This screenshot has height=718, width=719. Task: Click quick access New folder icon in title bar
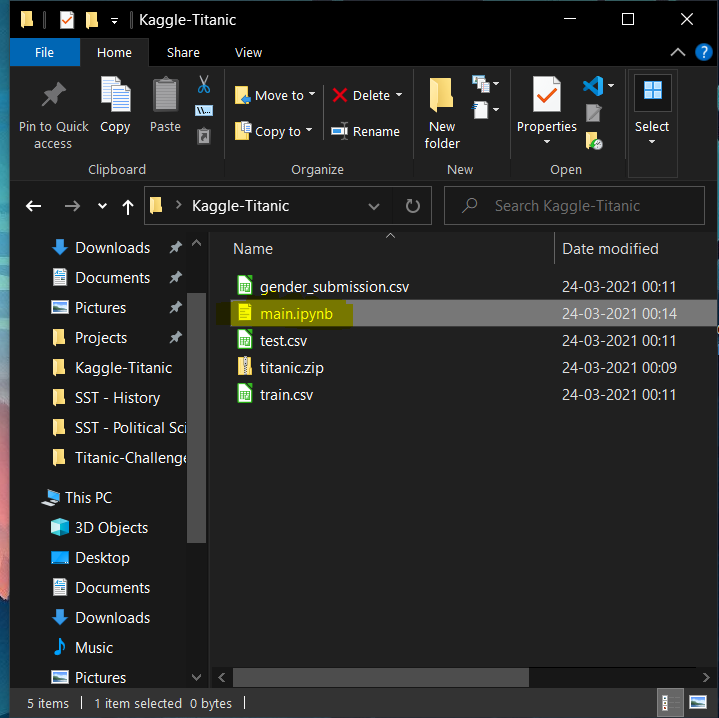click(x=92, y=20)
